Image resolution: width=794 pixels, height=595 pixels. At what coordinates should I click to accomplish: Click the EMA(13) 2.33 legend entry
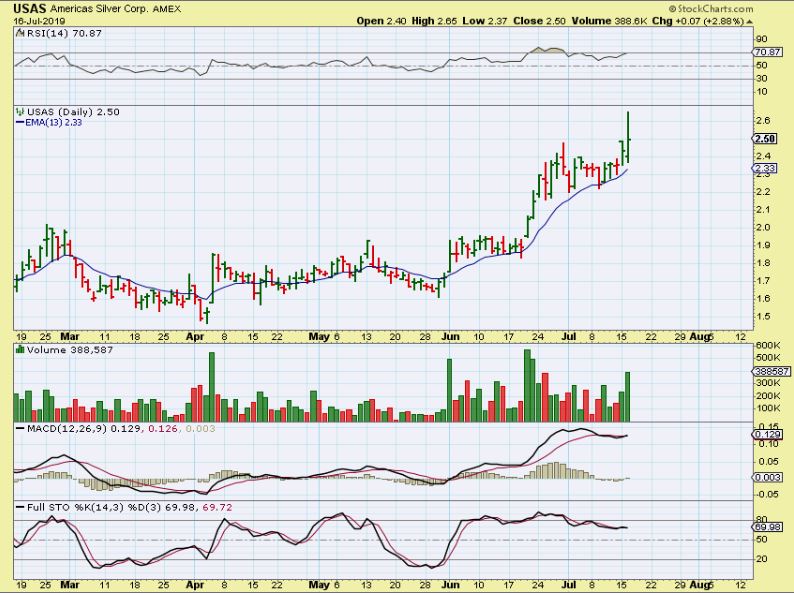click(x=49, y=123)
